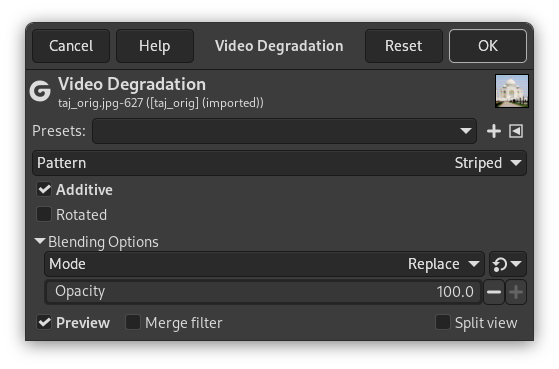Open the manage presets menu icon

(516, 131)
